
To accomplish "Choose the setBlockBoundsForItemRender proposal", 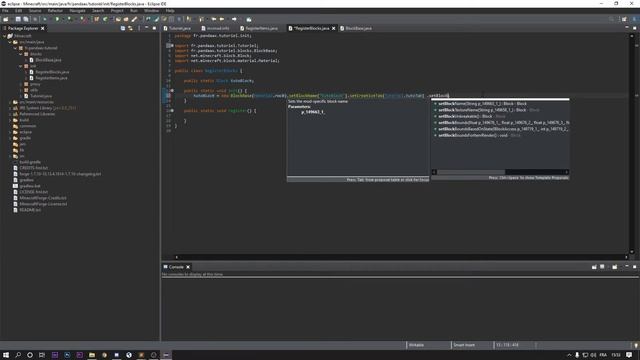I will (500, 135).
